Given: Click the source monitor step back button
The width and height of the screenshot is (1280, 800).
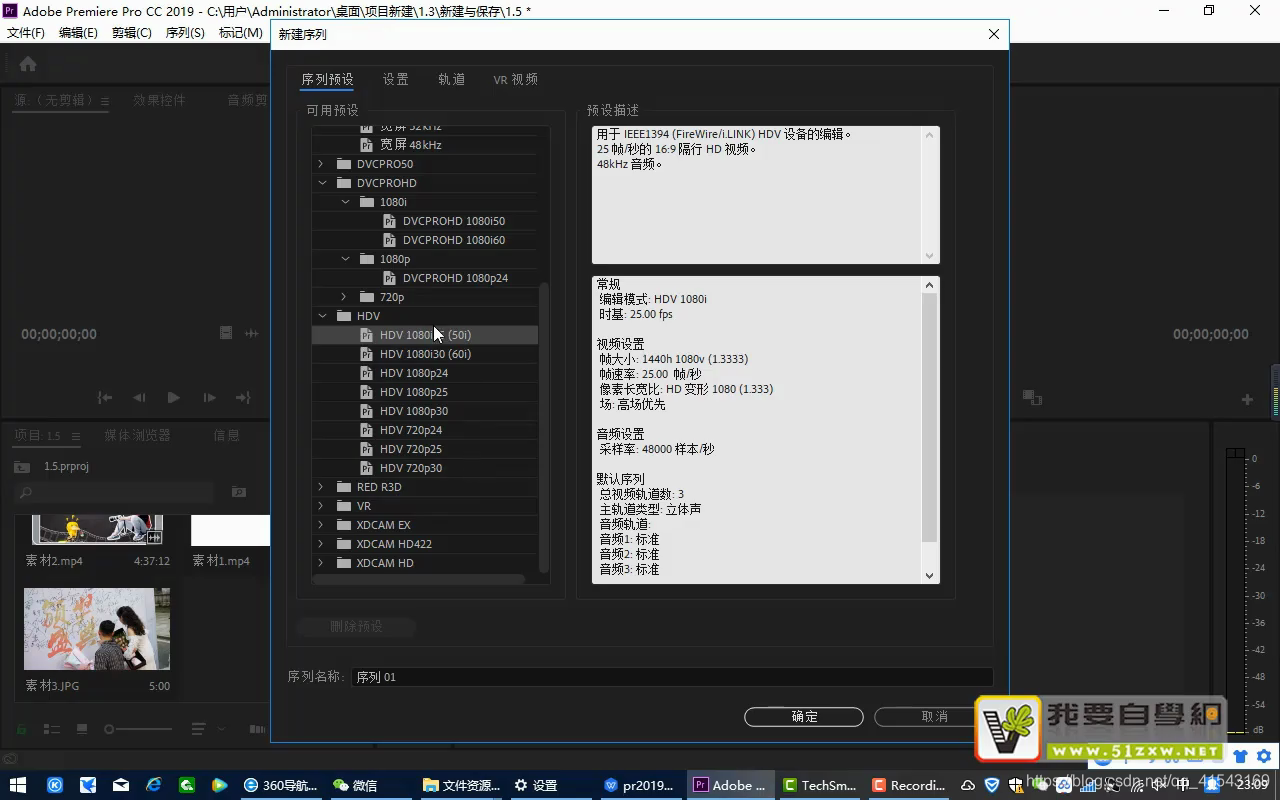Looking at the screenshot, I should [x=139, y=397].
